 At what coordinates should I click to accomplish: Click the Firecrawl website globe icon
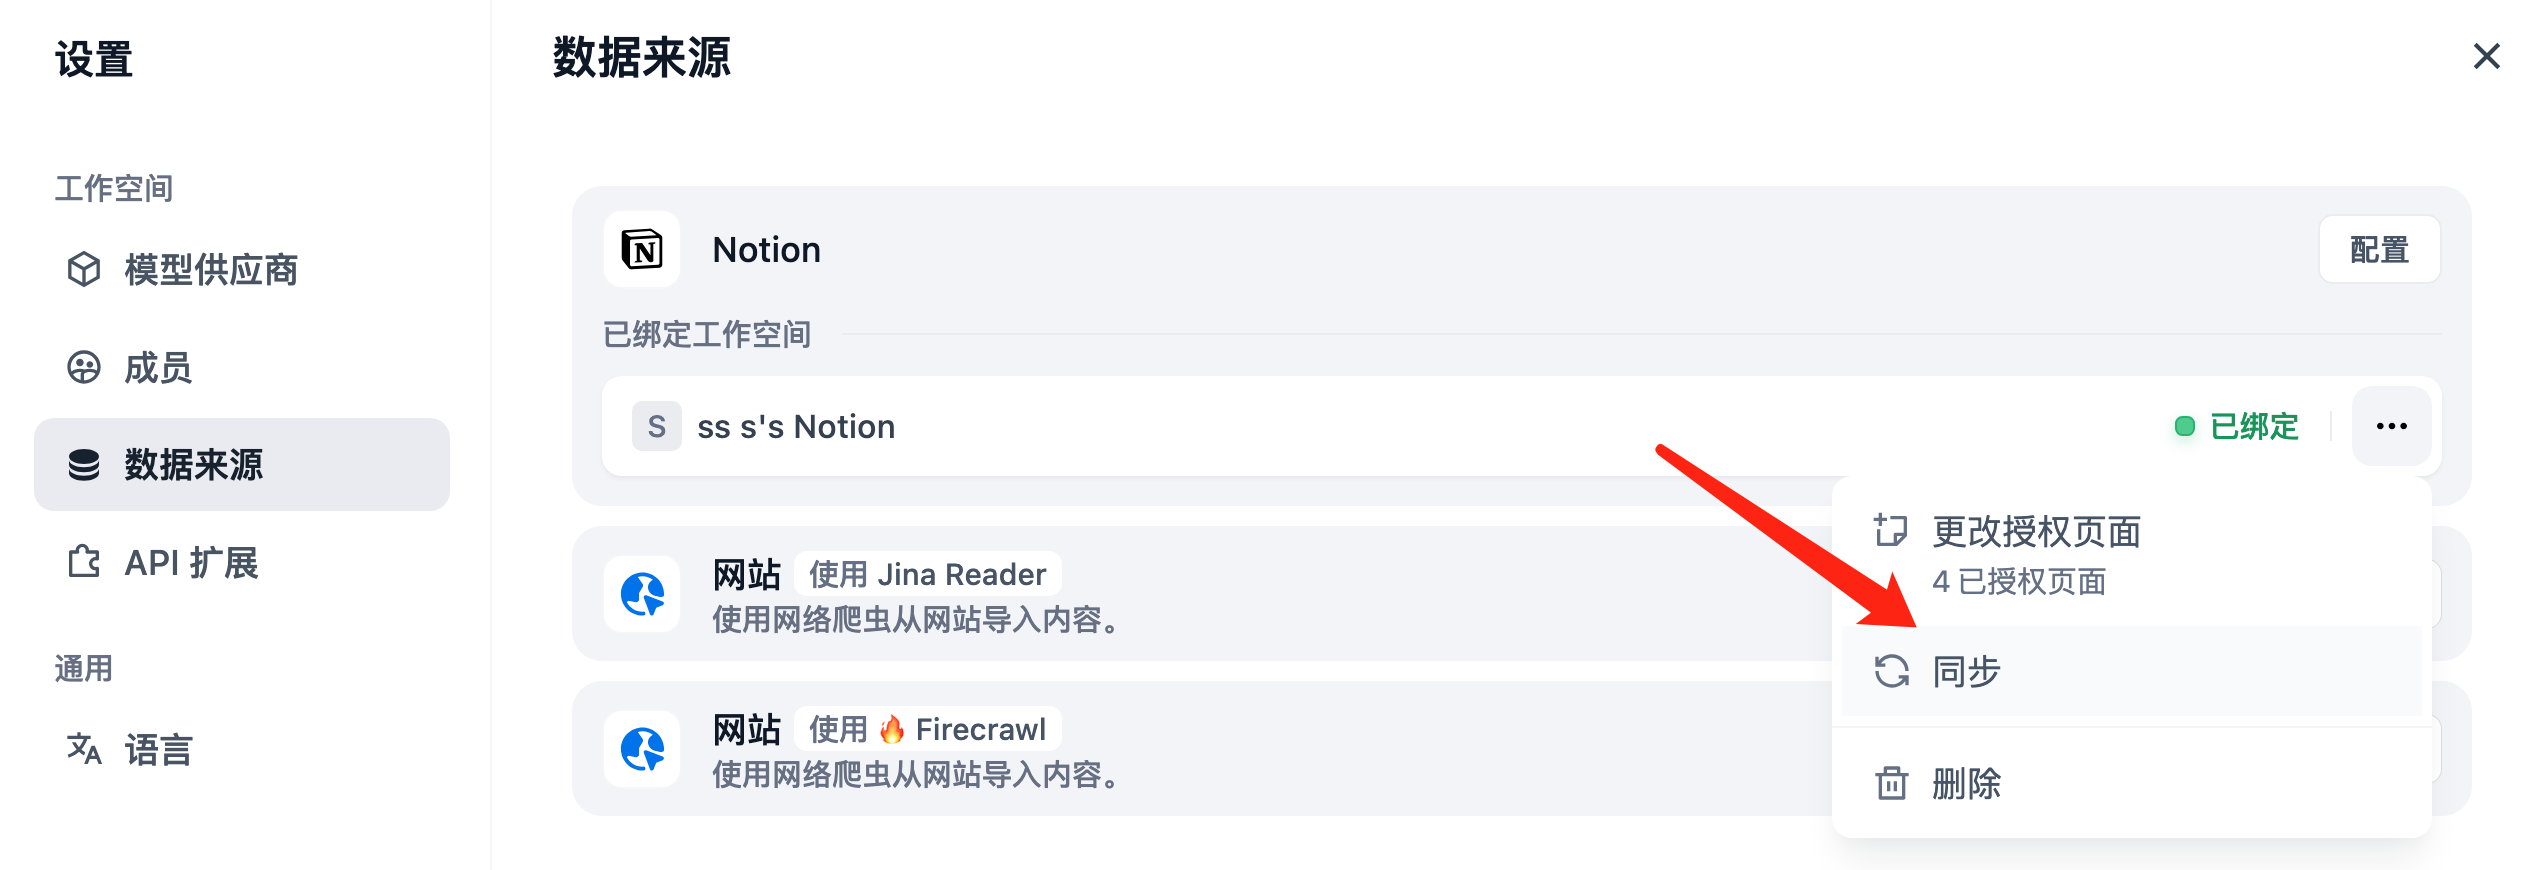(x=642, y=749)
